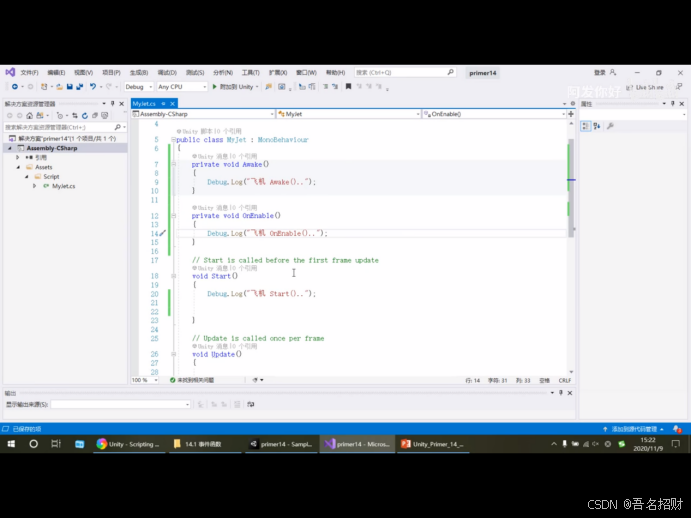Image resolution: width=692 pixels, height=519 pixels.
Task: Open the 显示输出来源 dropdown
Action: 120,405
